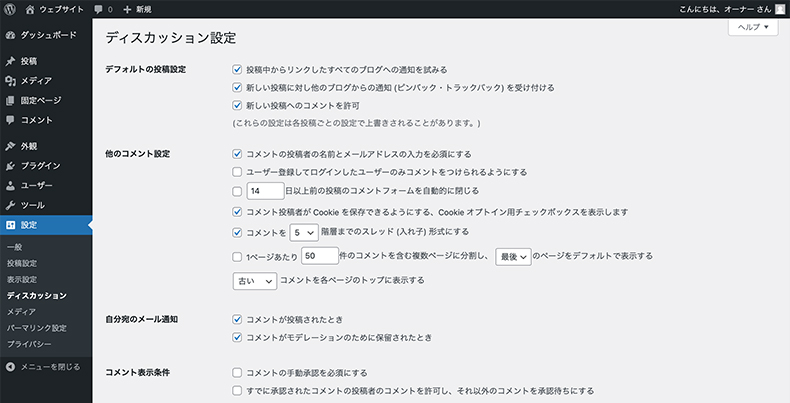Enable previously approved comment author checkbox

click(237, 391)
